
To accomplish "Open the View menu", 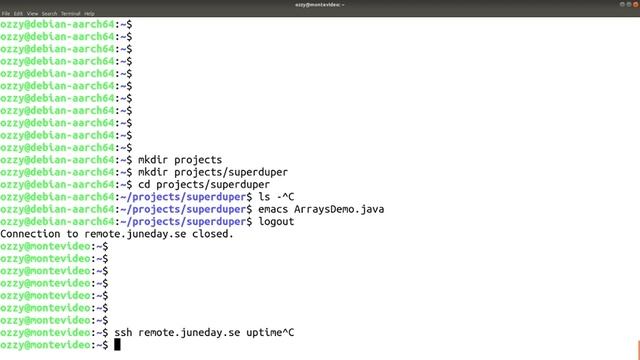I will (x=32, y=13).
